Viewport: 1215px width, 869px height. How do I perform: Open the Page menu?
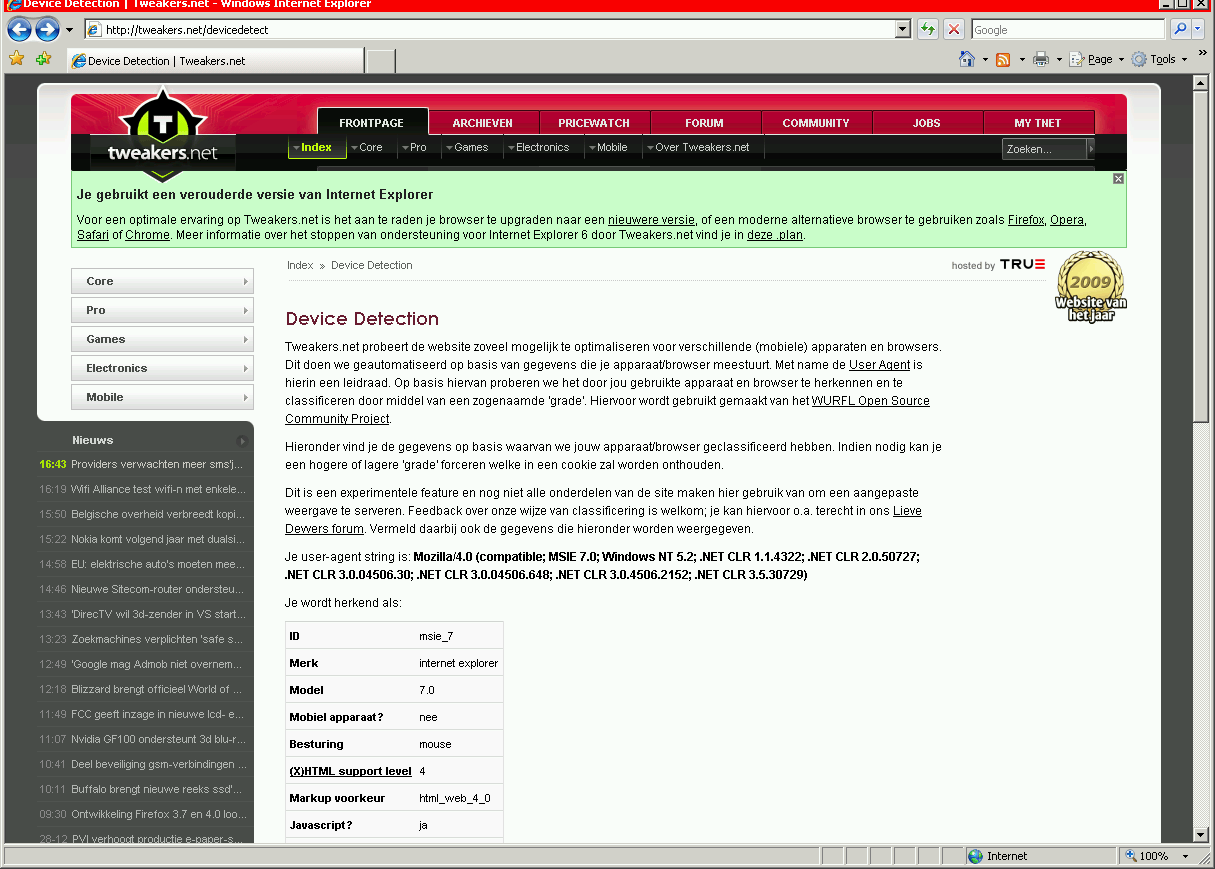click(1096, 60)
